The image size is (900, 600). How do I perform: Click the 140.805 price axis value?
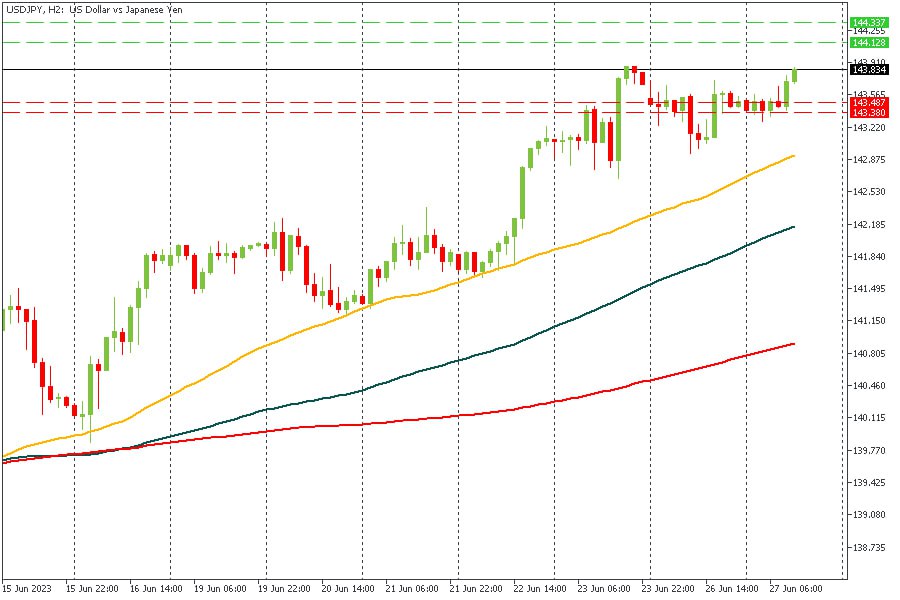click(x=870, y=354)
